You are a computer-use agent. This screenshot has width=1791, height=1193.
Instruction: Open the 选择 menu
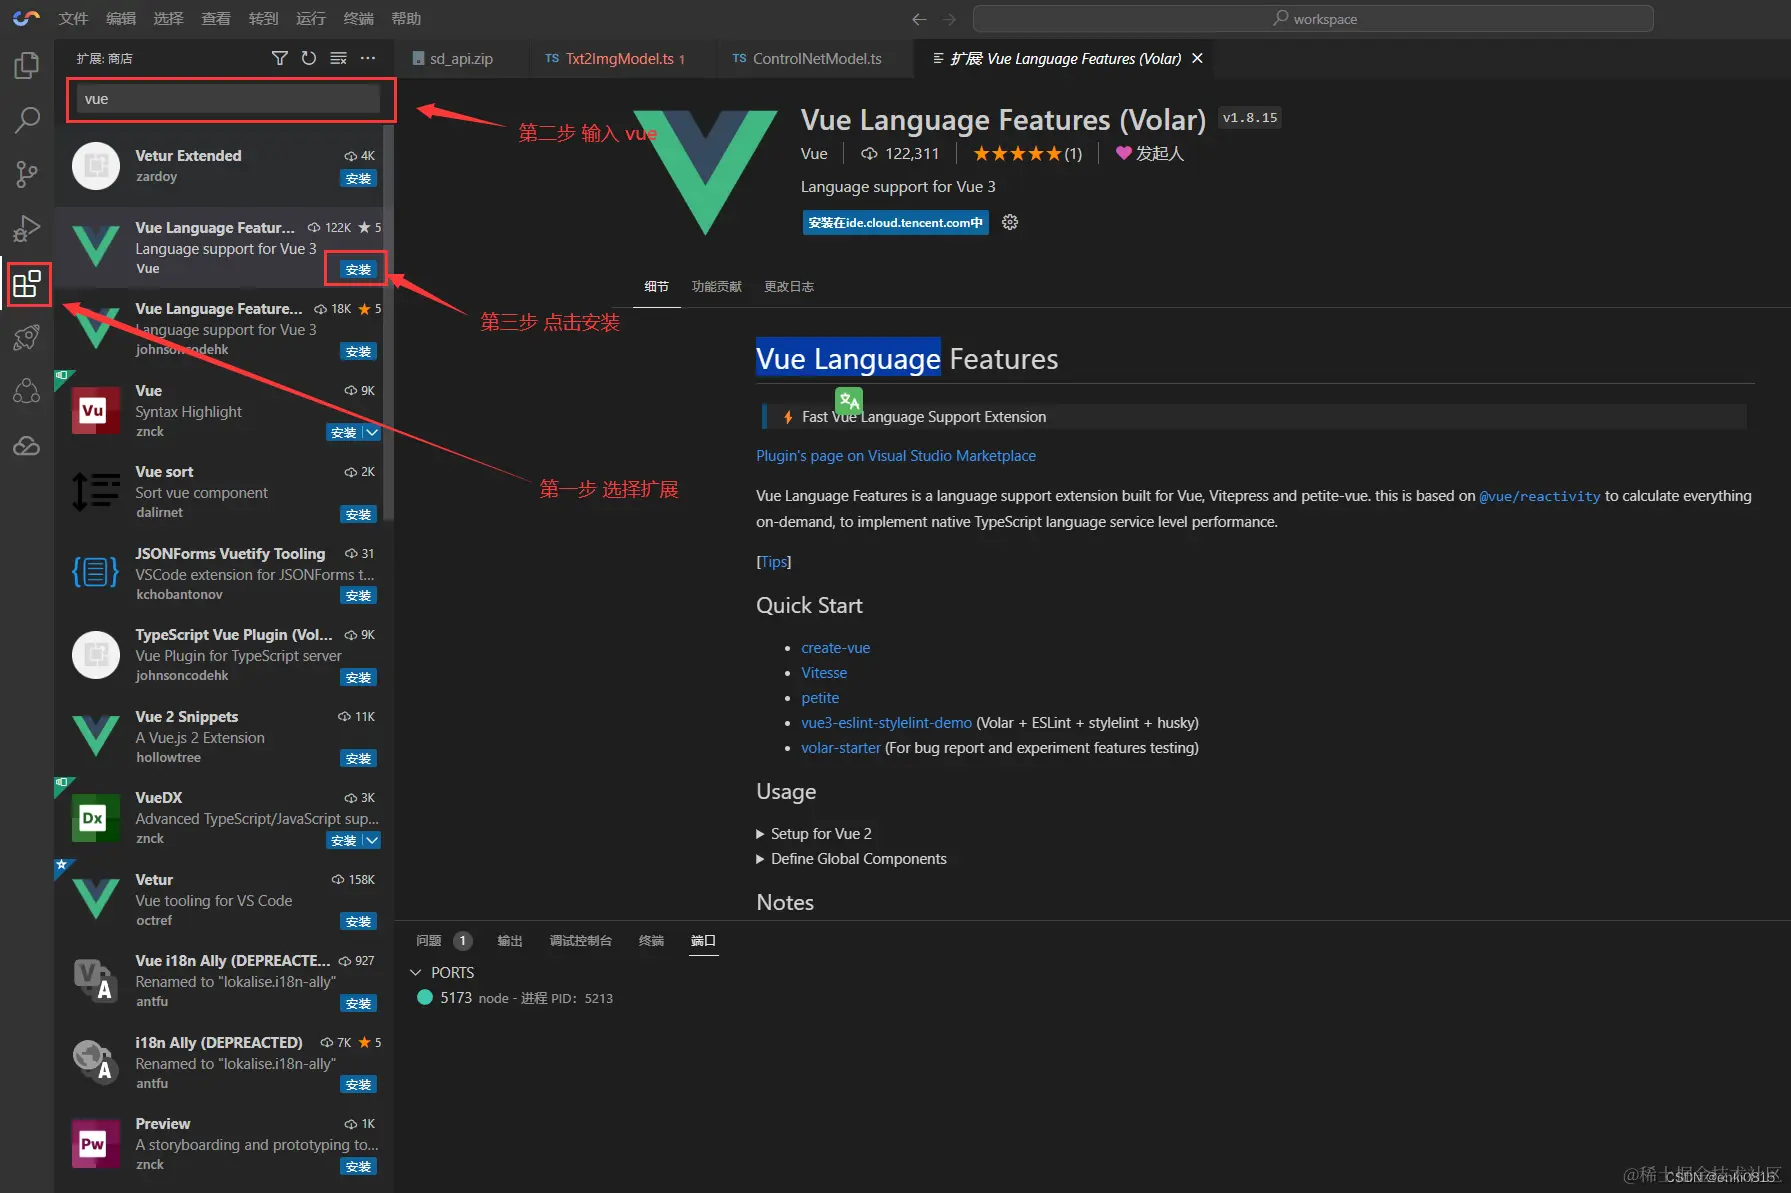[168, 18]
